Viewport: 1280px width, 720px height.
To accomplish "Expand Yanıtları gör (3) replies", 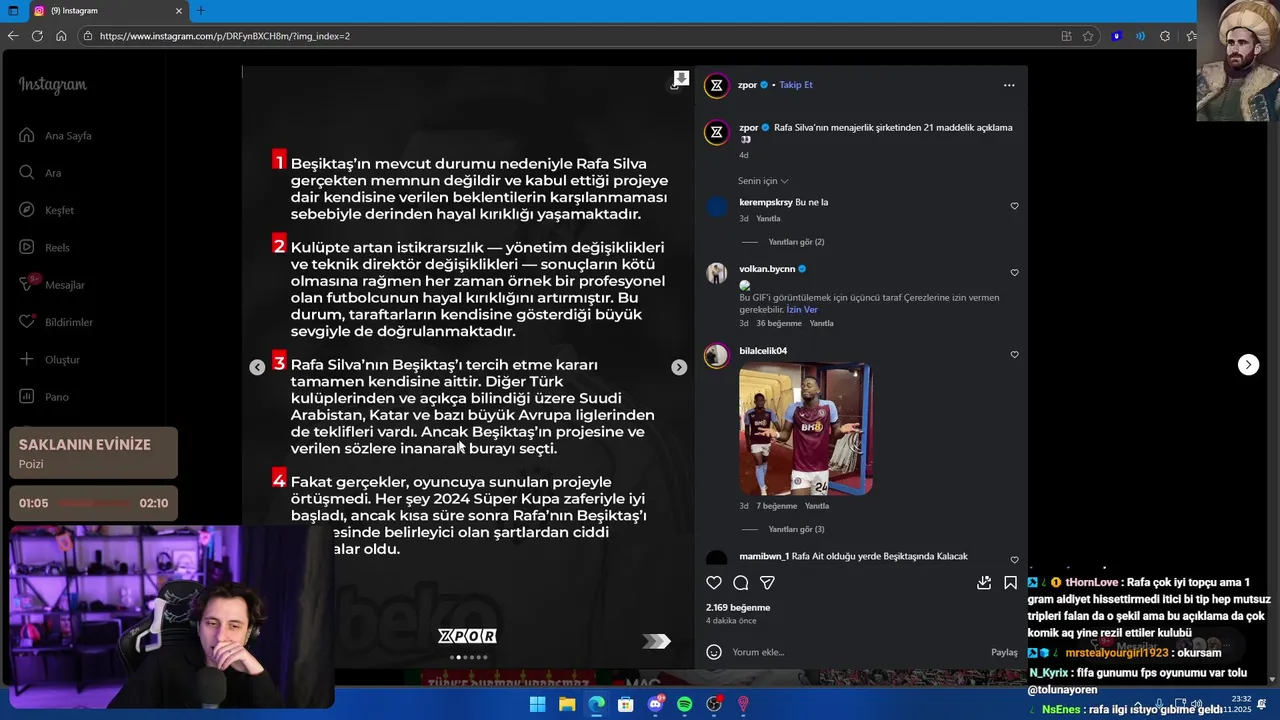I will pos(796,529).
